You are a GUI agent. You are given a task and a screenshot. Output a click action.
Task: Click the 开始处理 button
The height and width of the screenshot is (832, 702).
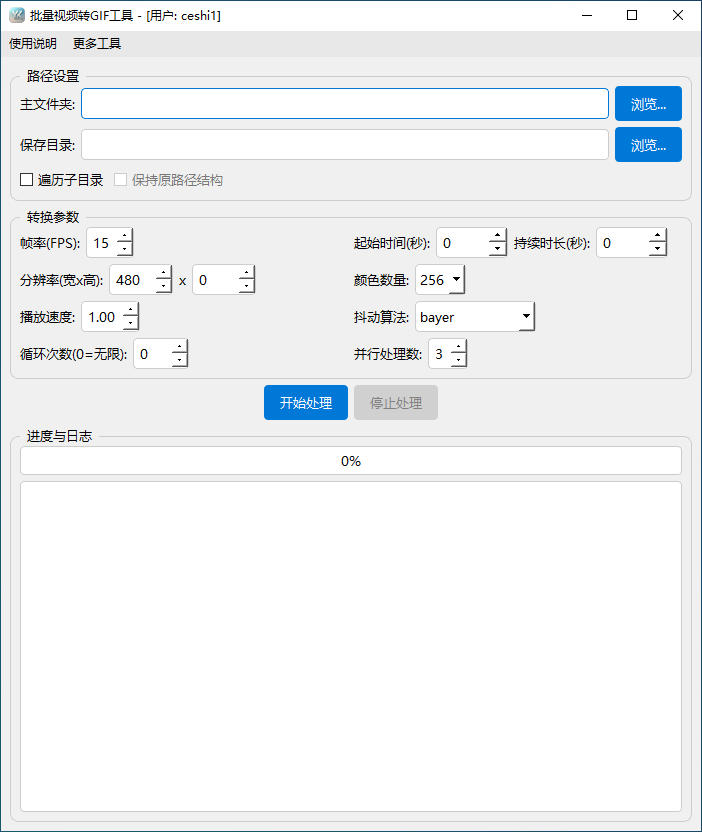306,403
